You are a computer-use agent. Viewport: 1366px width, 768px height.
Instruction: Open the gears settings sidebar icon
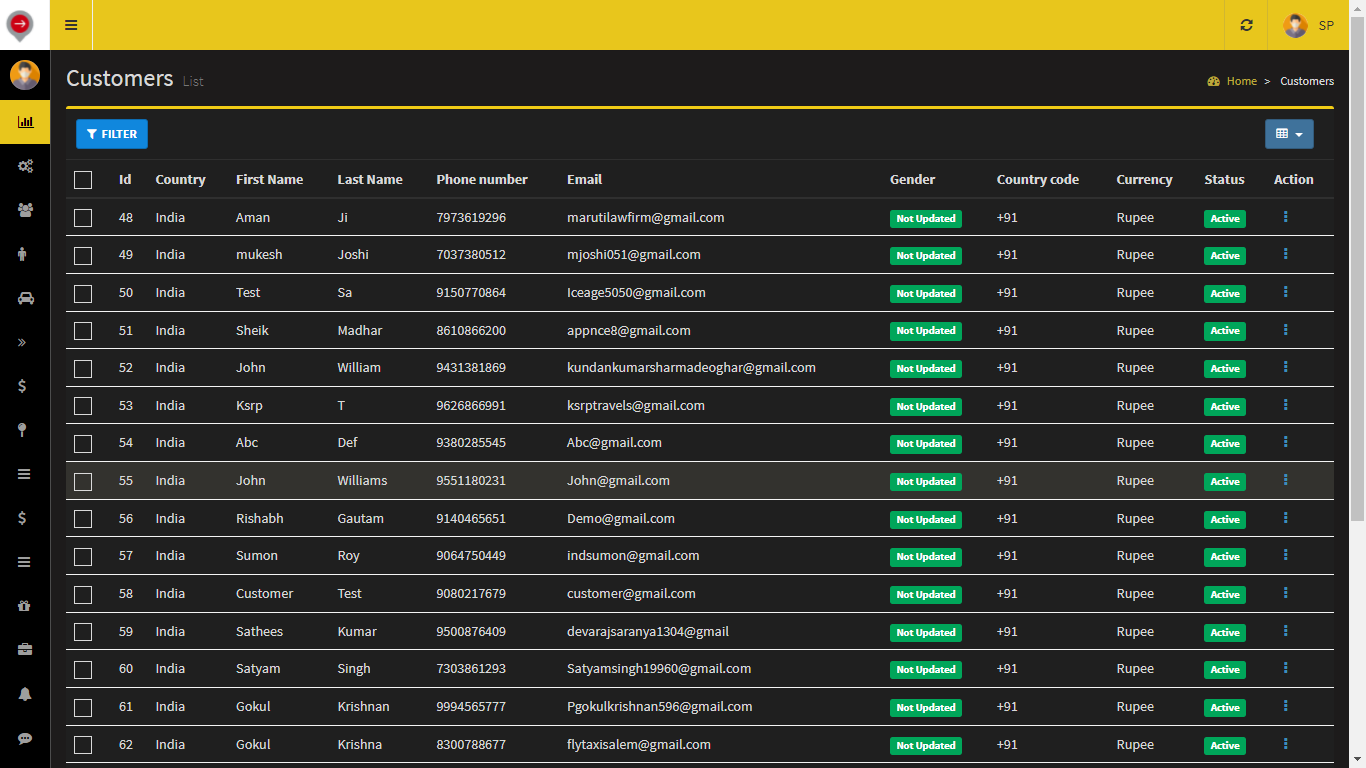click(x=25, y=166)
